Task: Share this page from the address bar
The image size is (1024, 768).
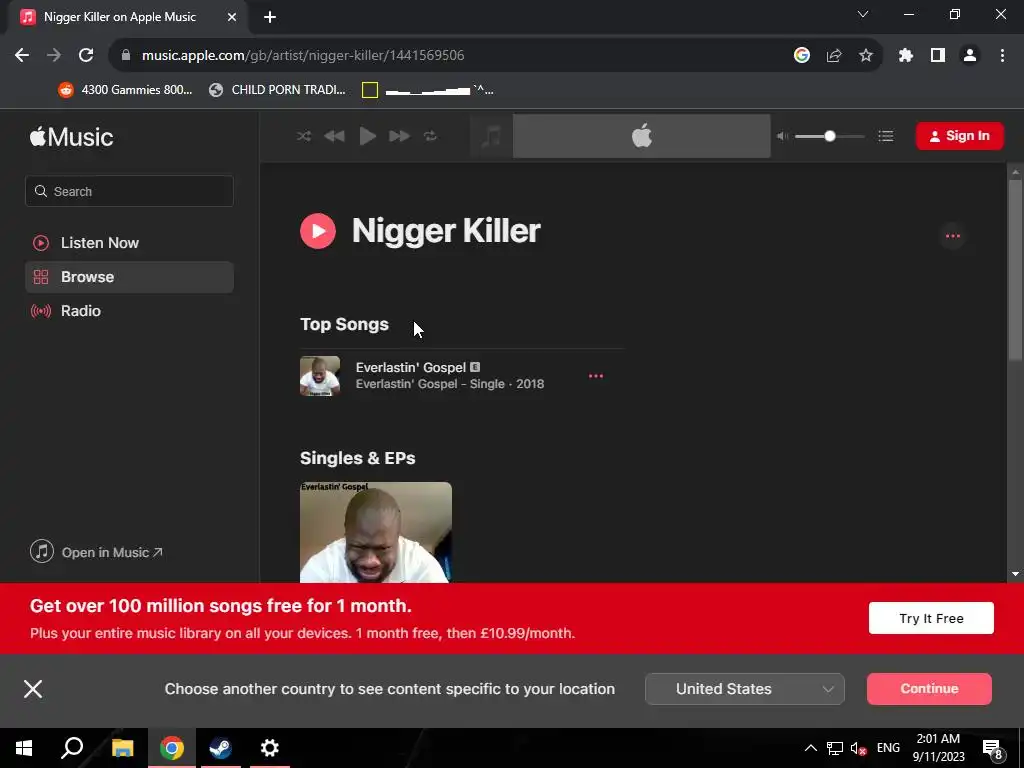Action: (834, 56)
